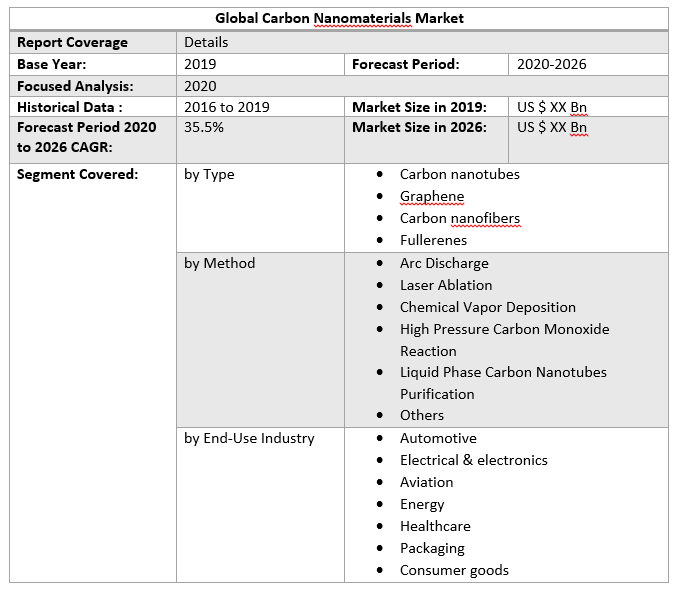Click the 'Focused Analysis:' label
The image size is (678, 594).
(x=75, y=86)
